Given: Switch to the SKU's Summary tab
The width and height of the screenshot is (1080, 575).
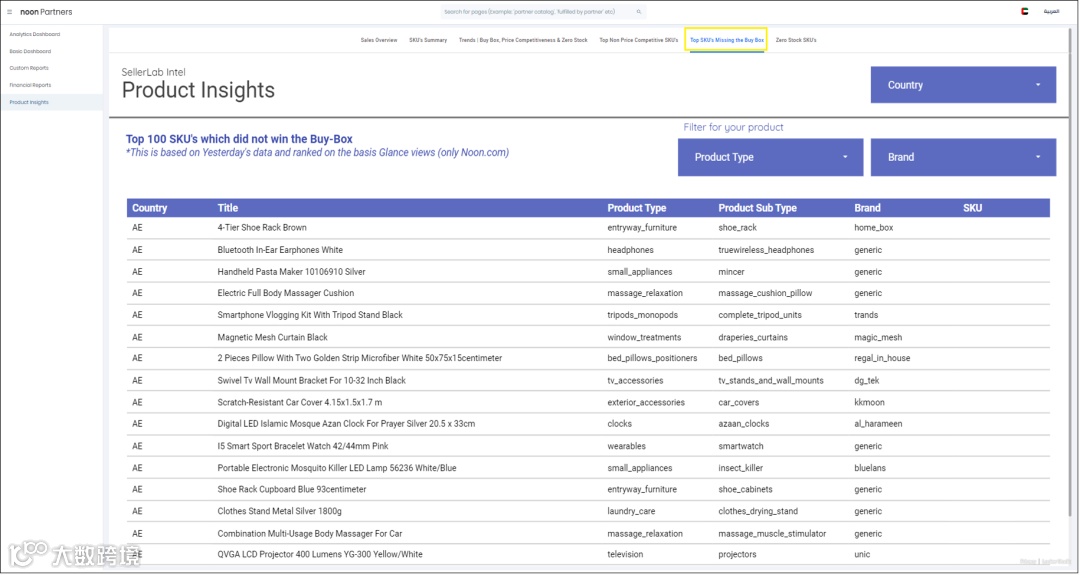Looking at the screenshot, I should tap(428, 40).
